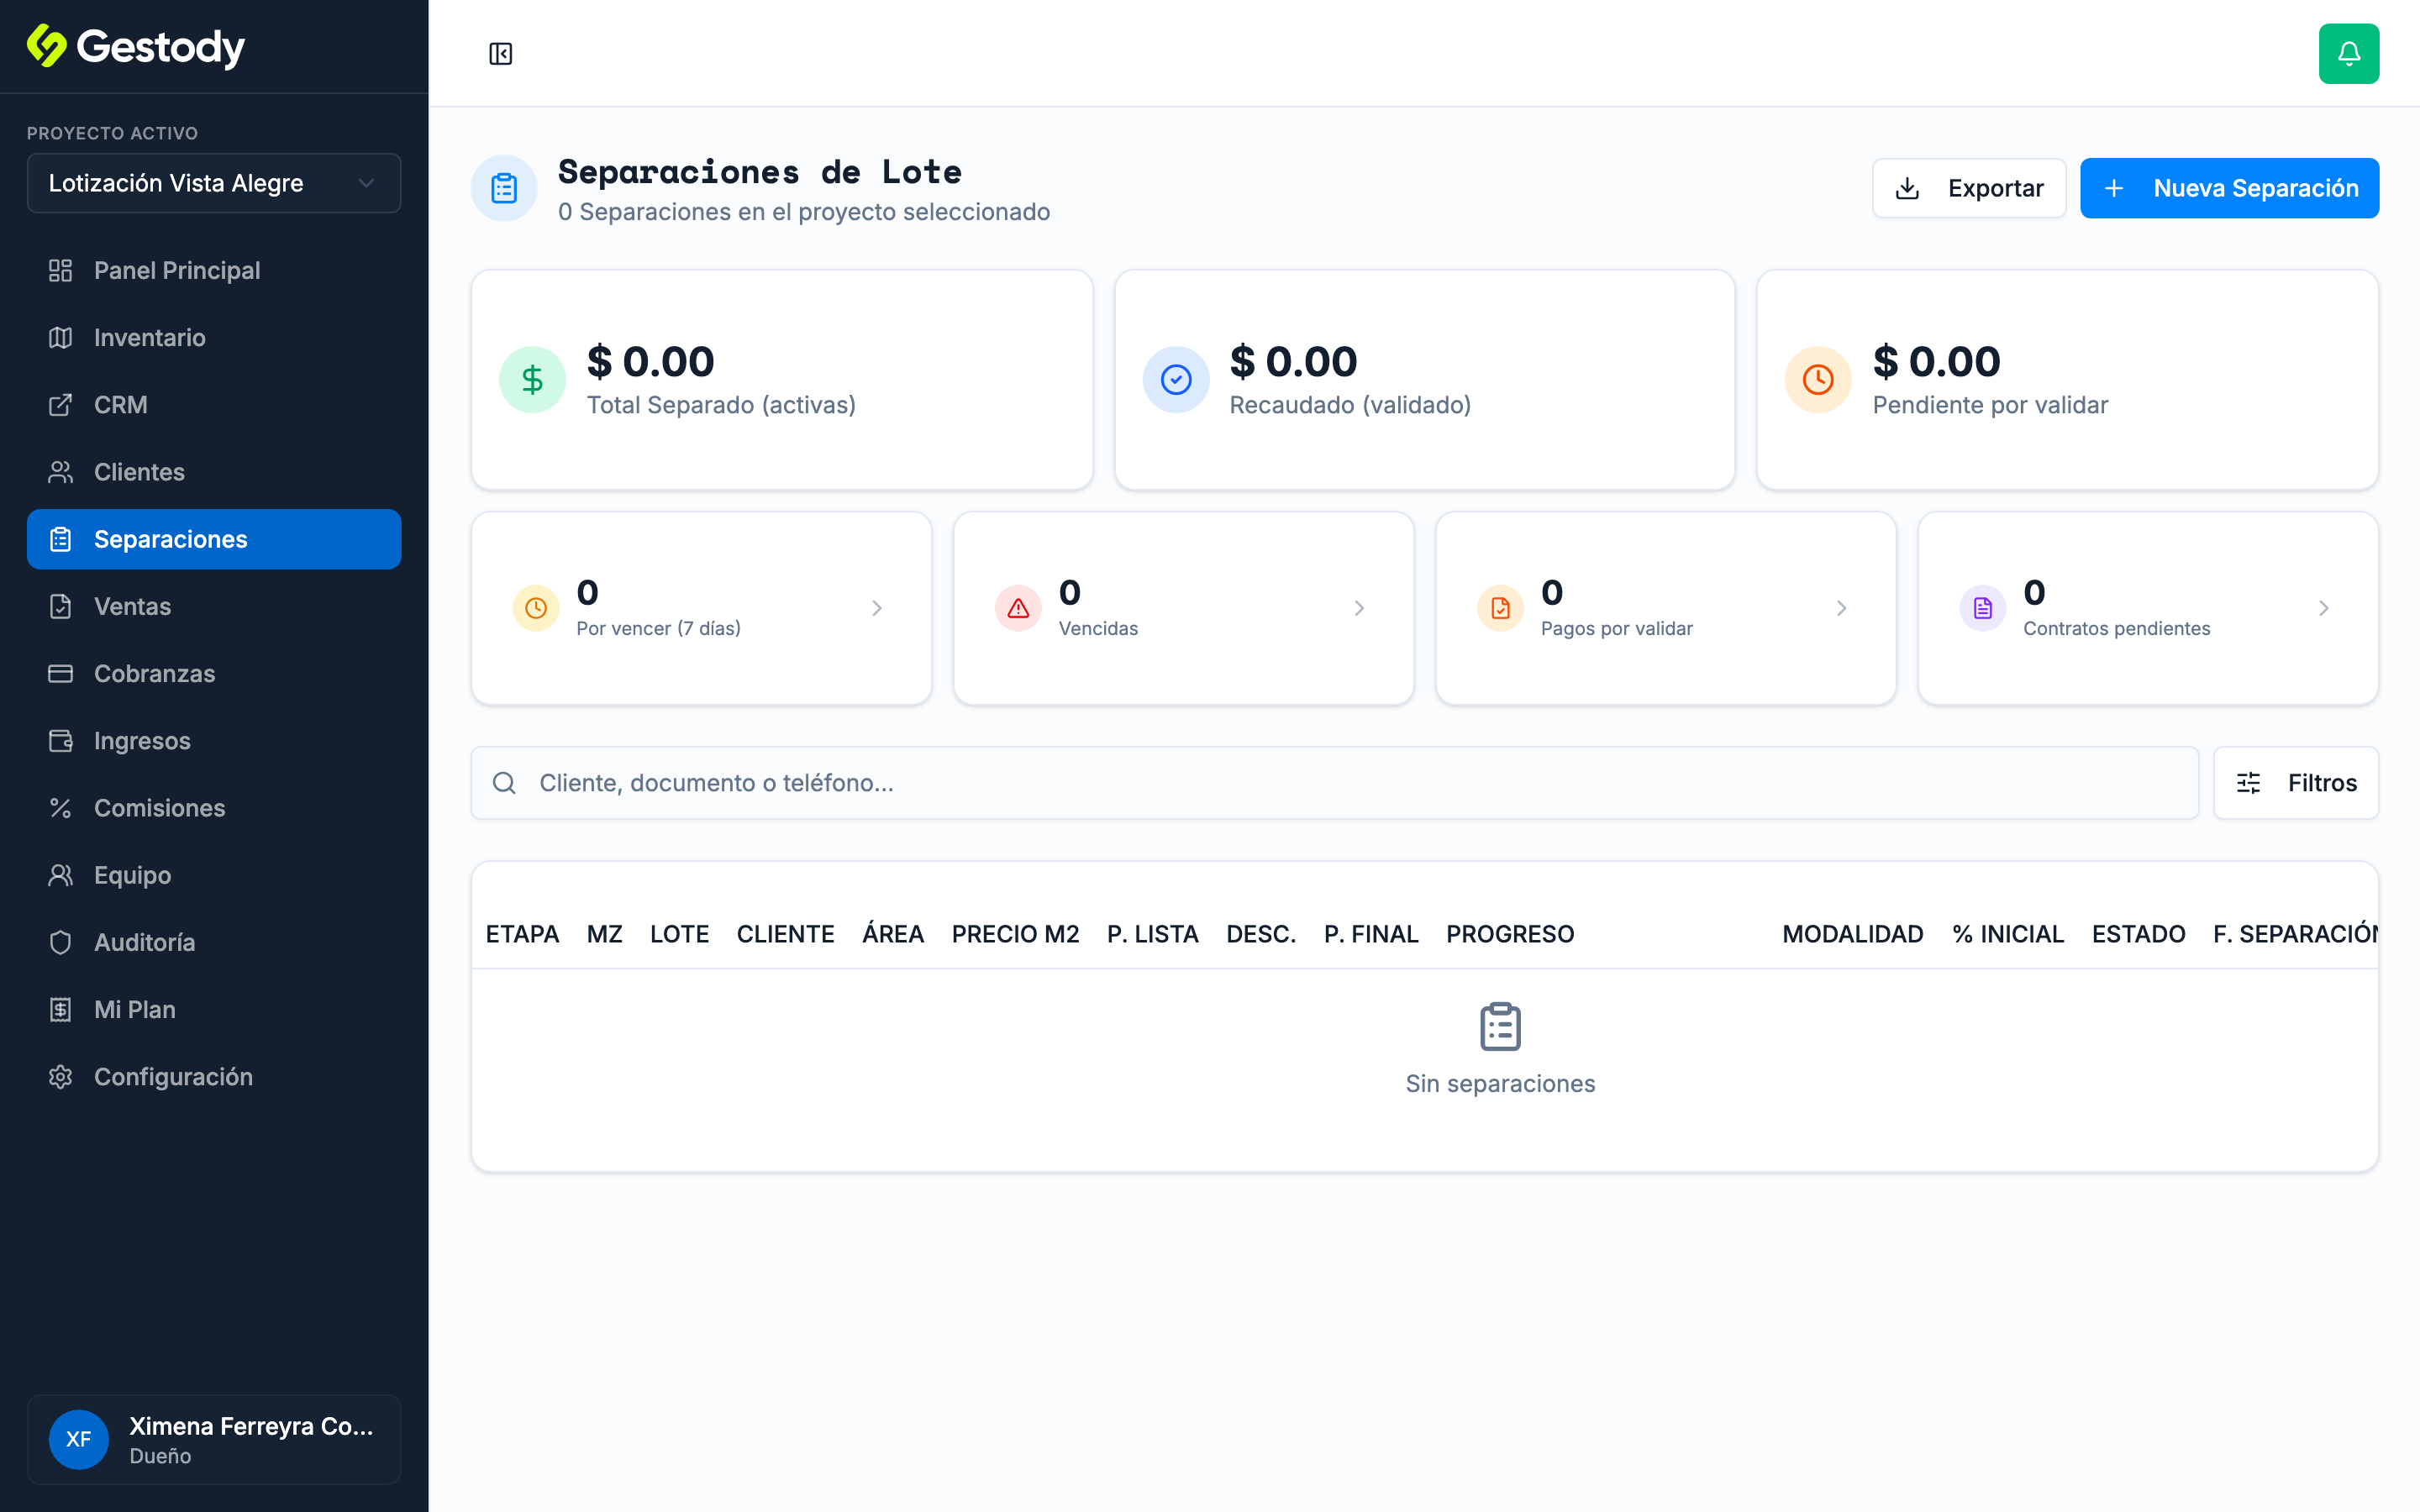Open notifications via the green bell icon
The image size is (2420, 1512).
(x=2348, y=54)
